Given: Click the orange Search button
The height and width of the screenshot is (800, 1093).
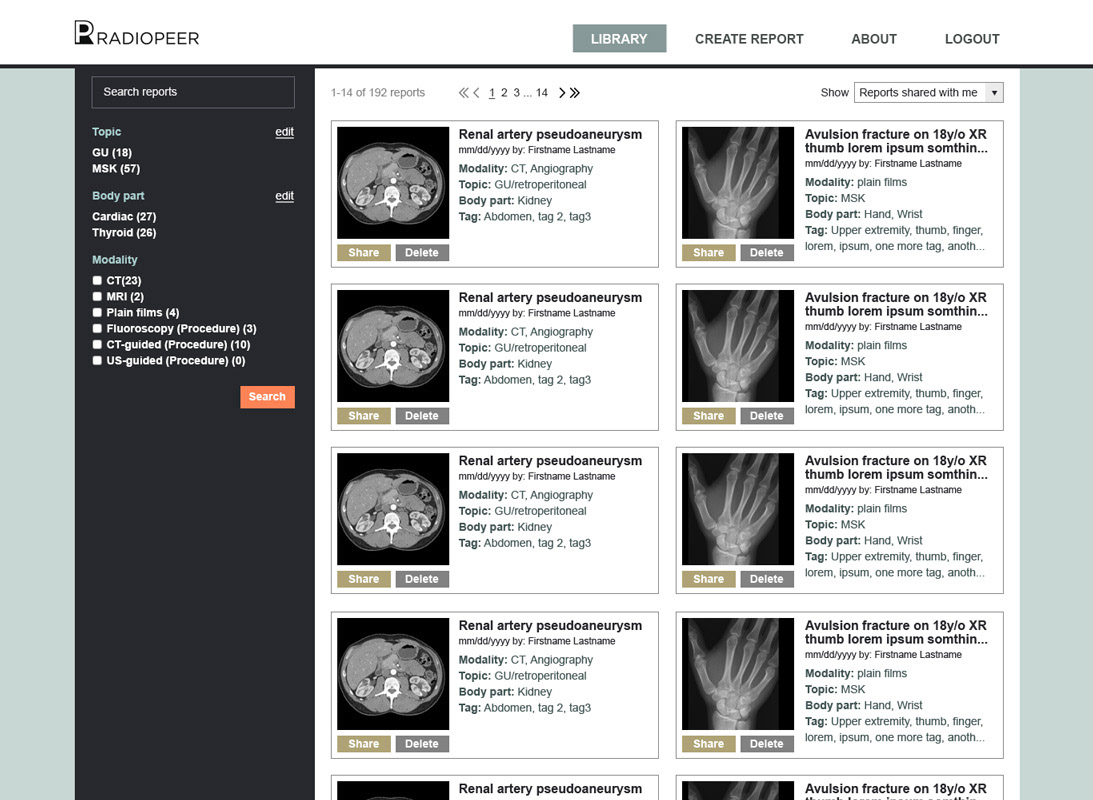Looking at the screenshot, I should [x=268, y=397].
